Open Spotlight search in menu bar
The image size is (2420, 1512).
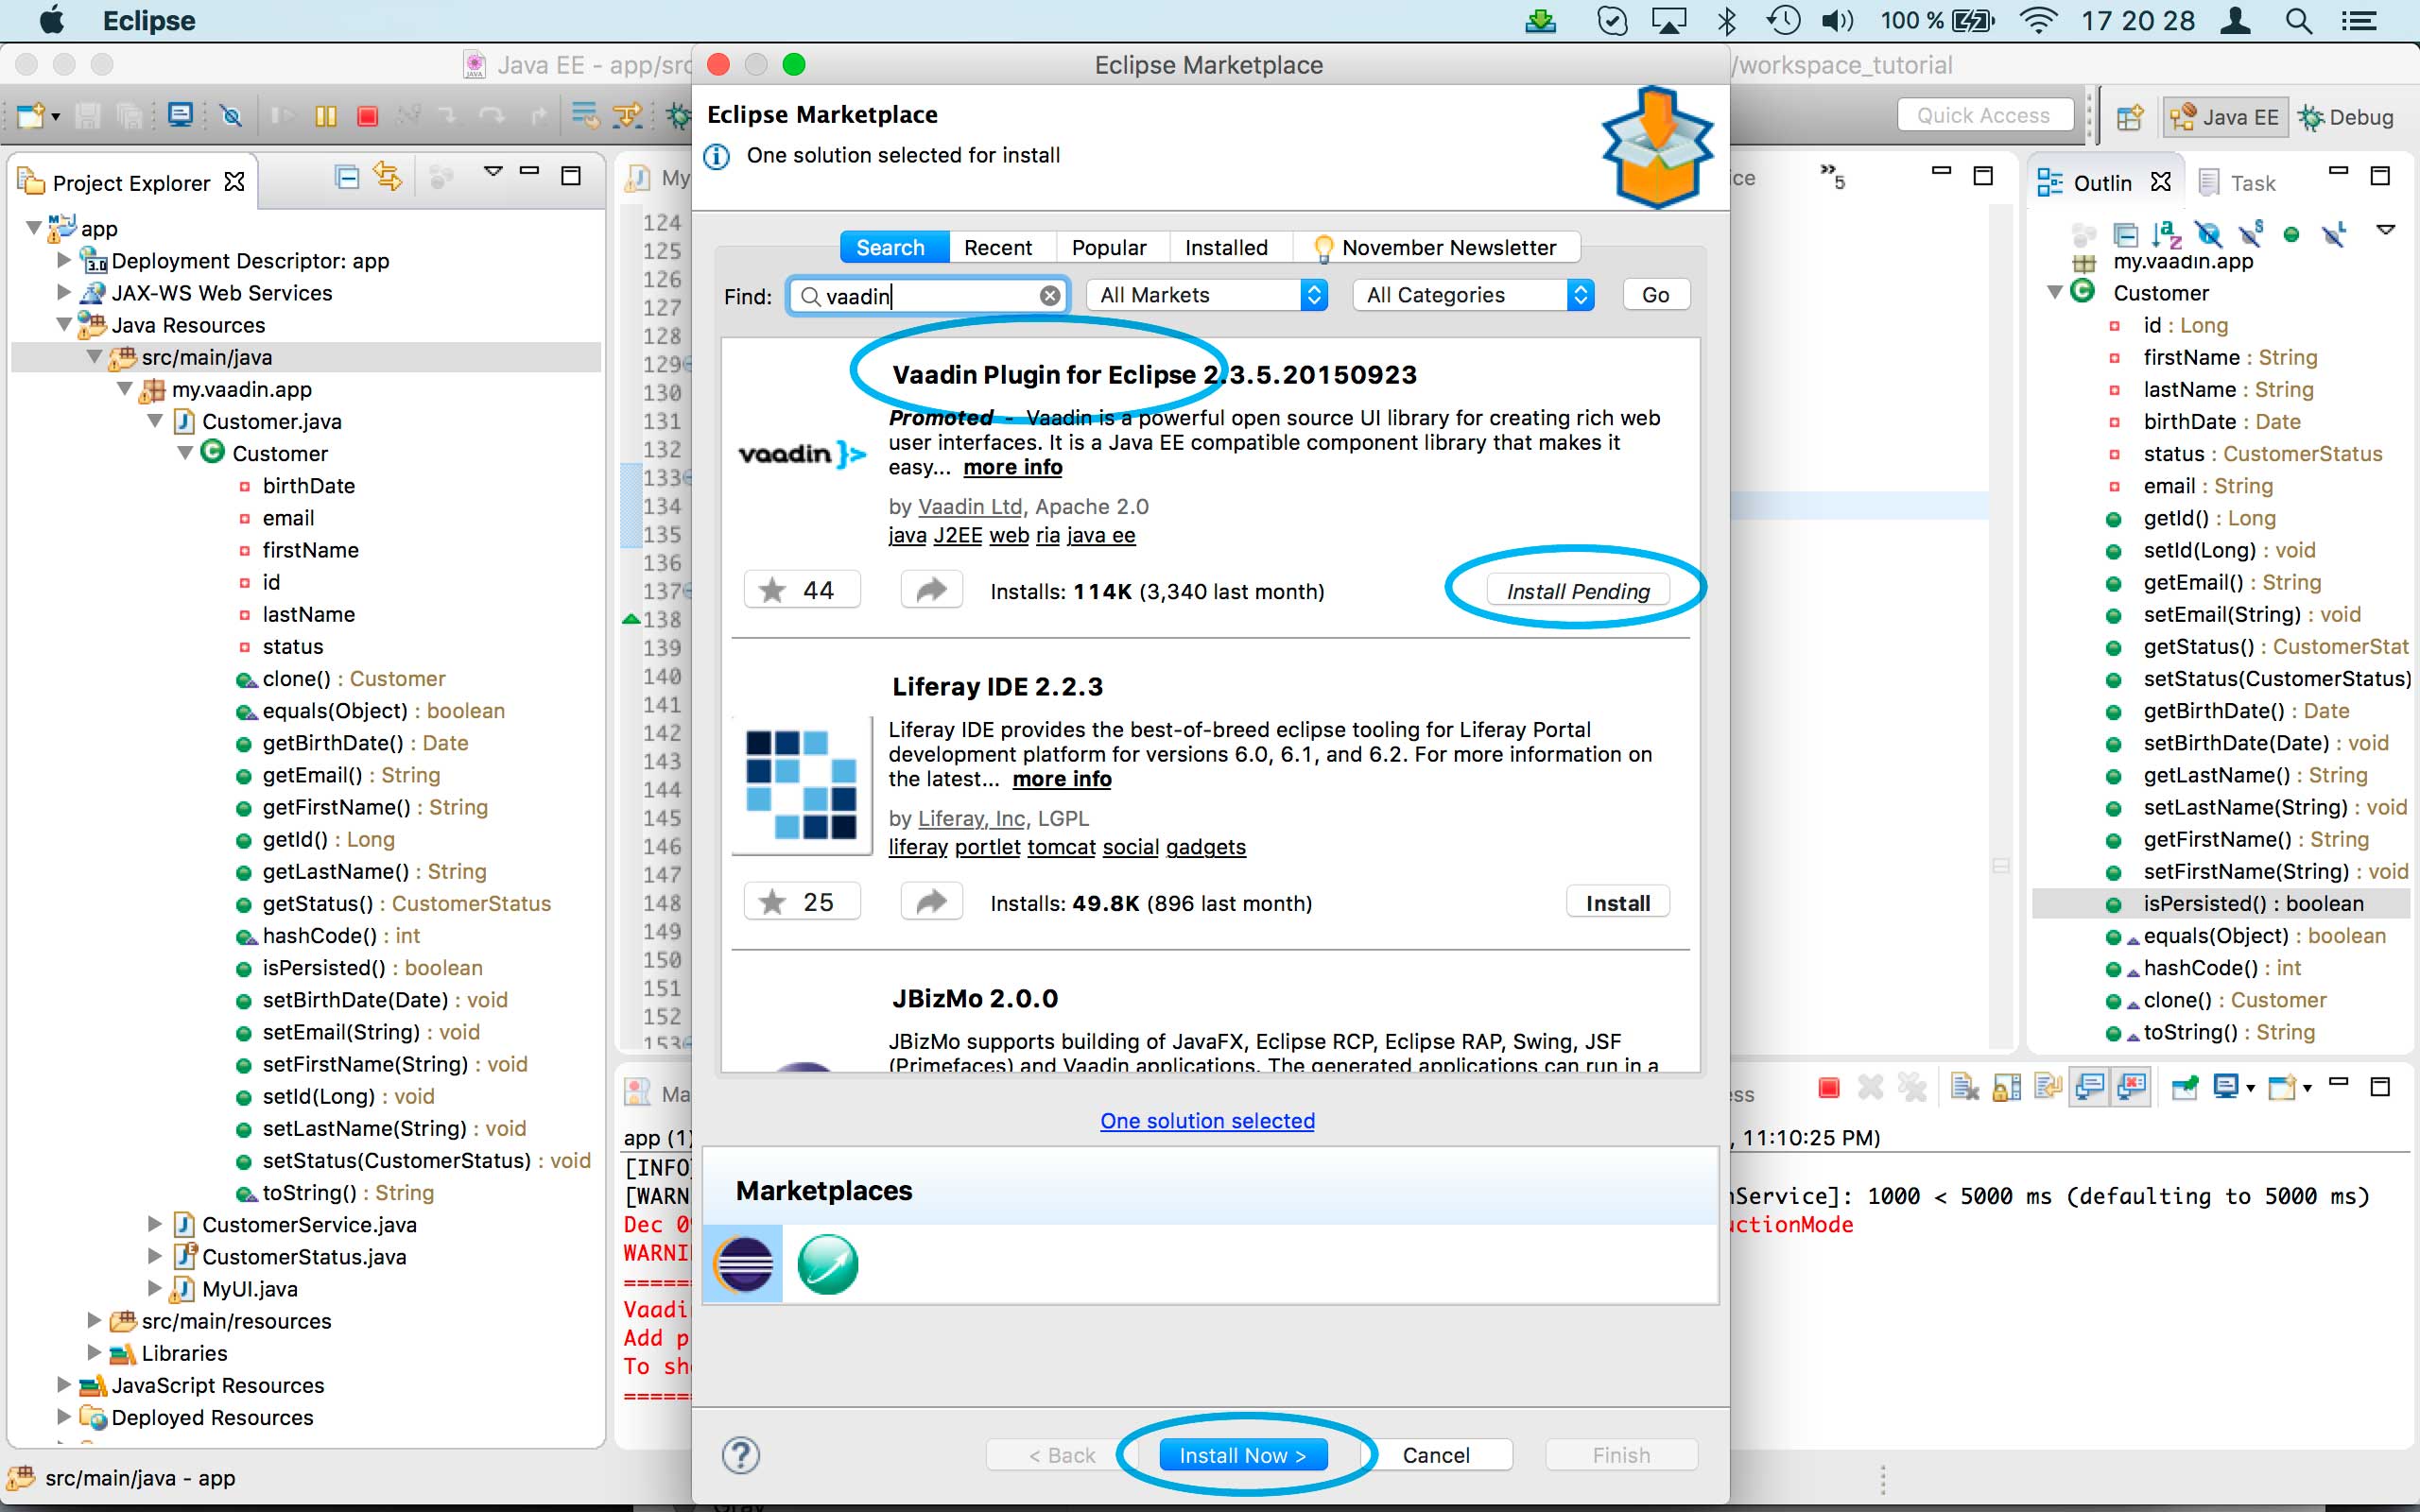coord(2298,21)
